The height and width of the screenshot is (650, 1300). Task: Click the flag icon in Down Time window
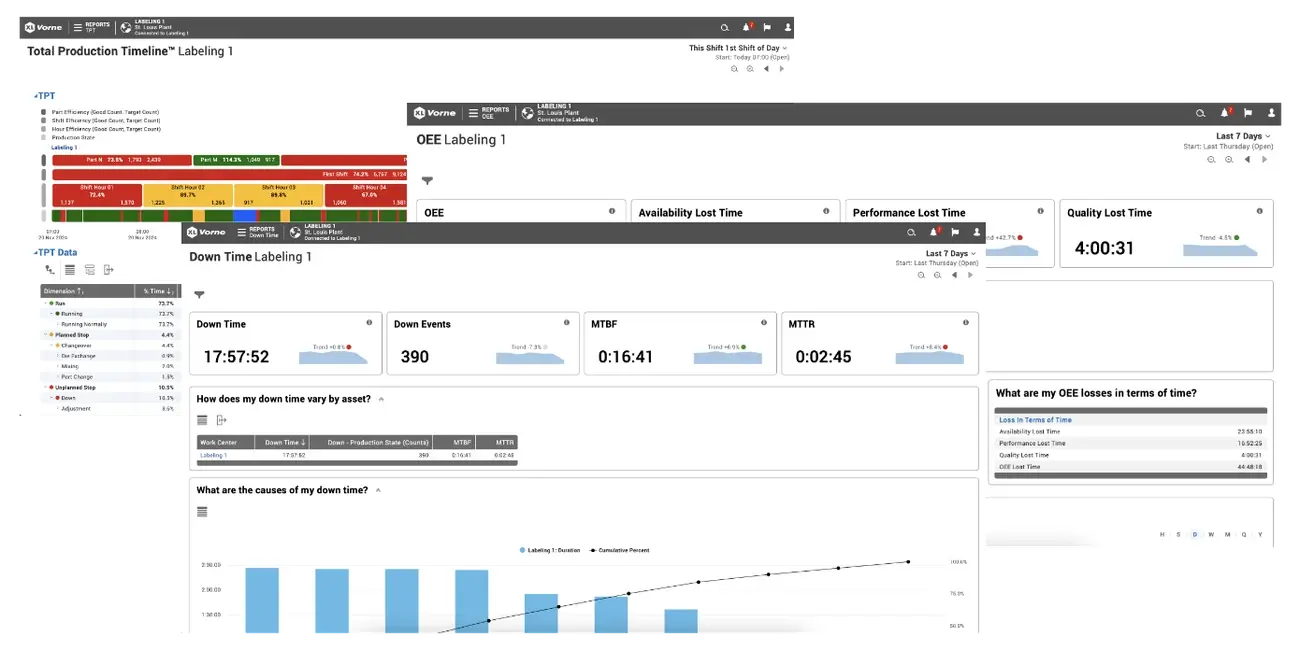(x=956, y=232)
